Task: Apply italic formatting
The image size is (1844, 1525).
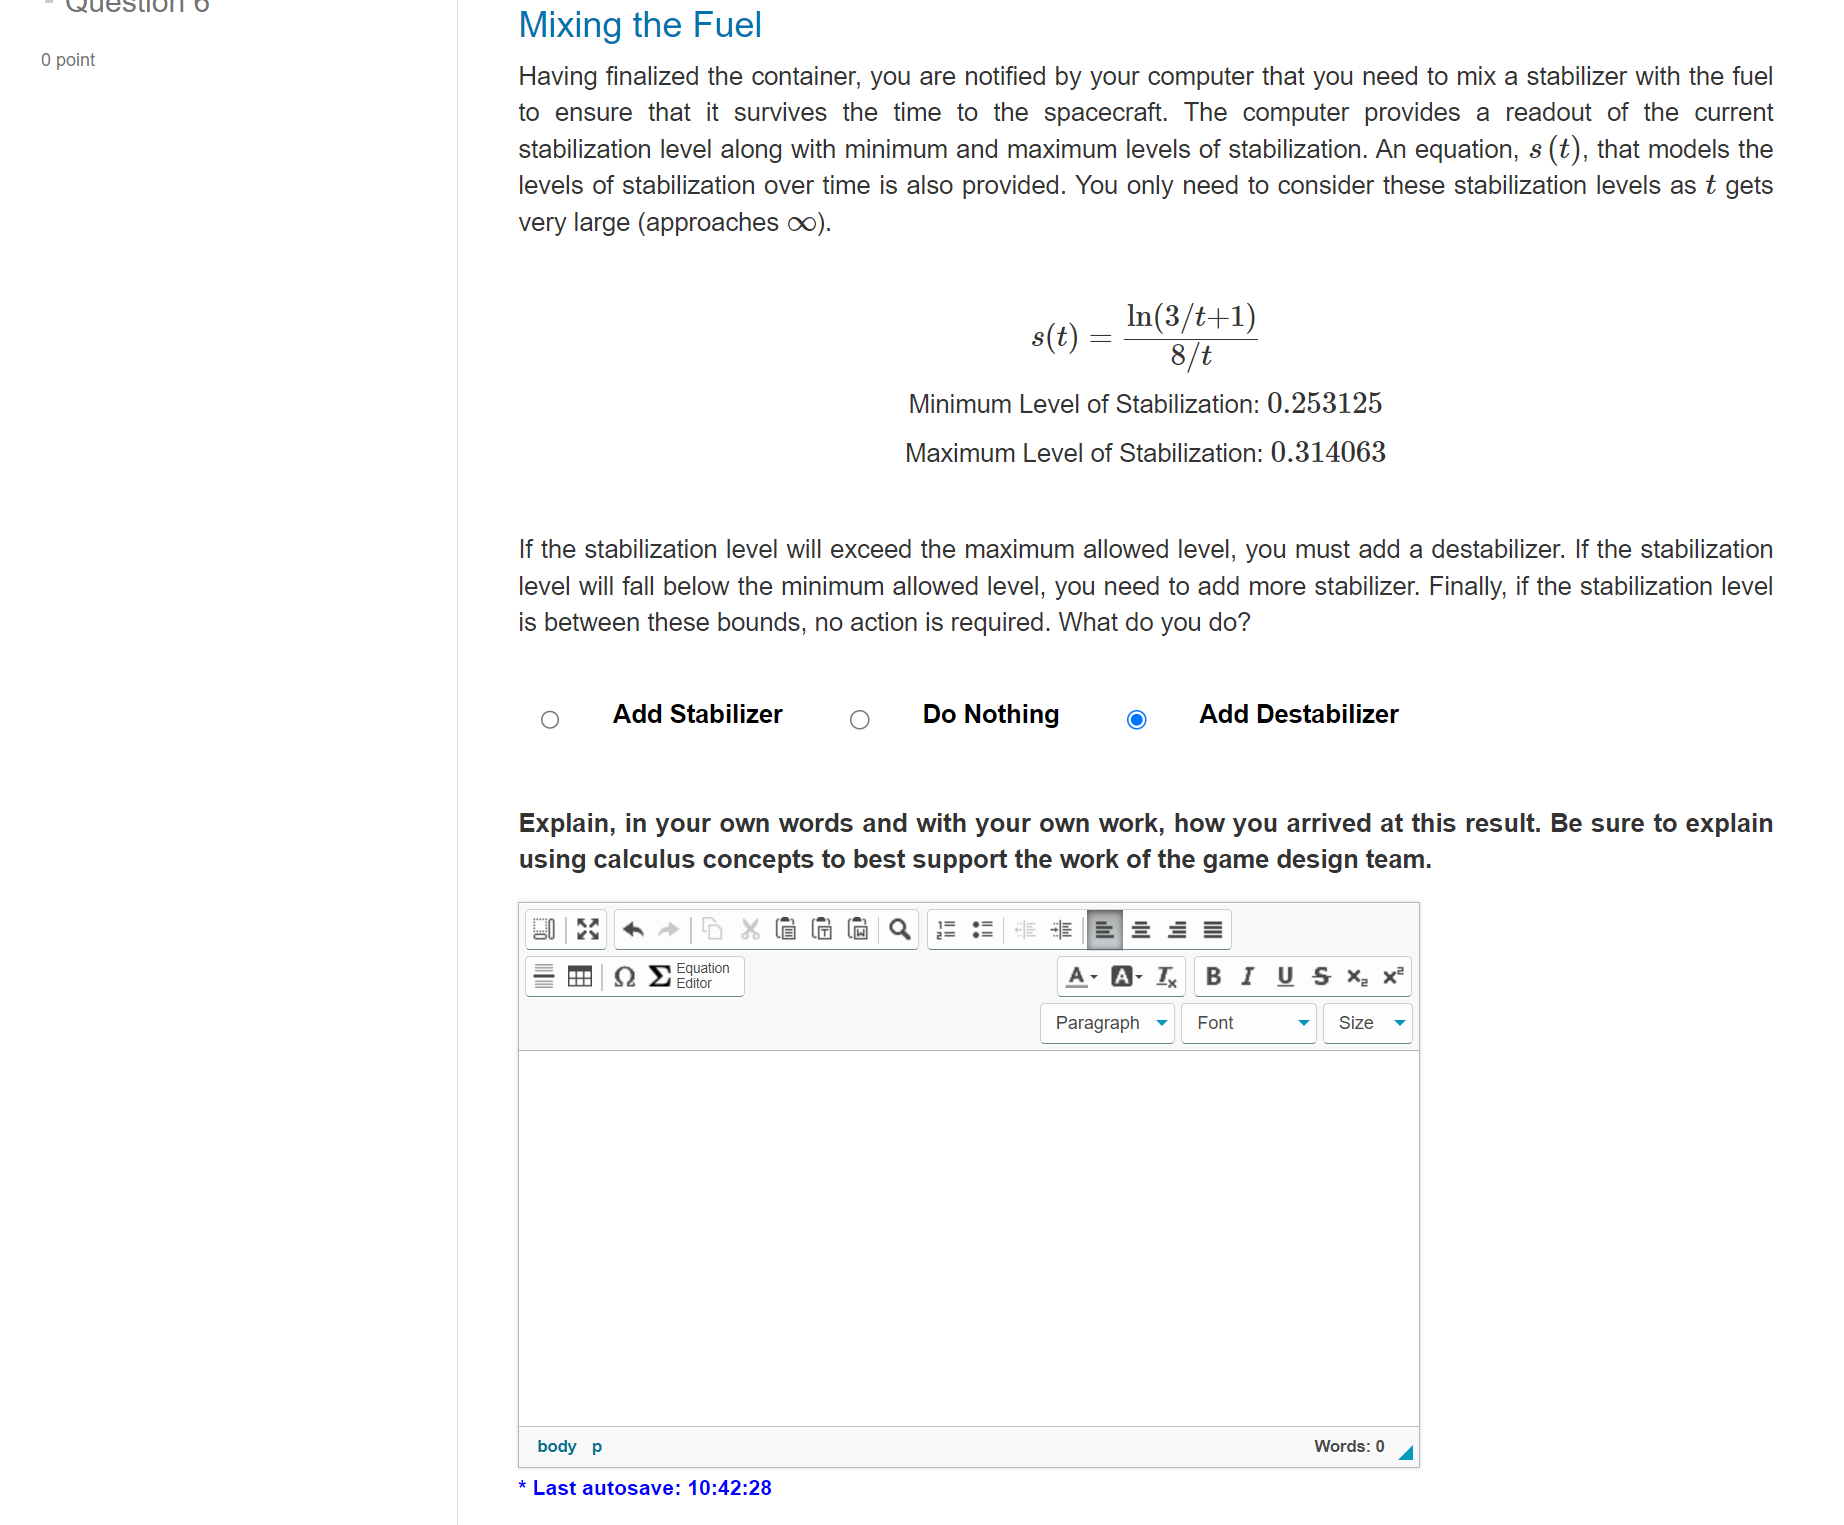Action: [x=1246, y=977]
